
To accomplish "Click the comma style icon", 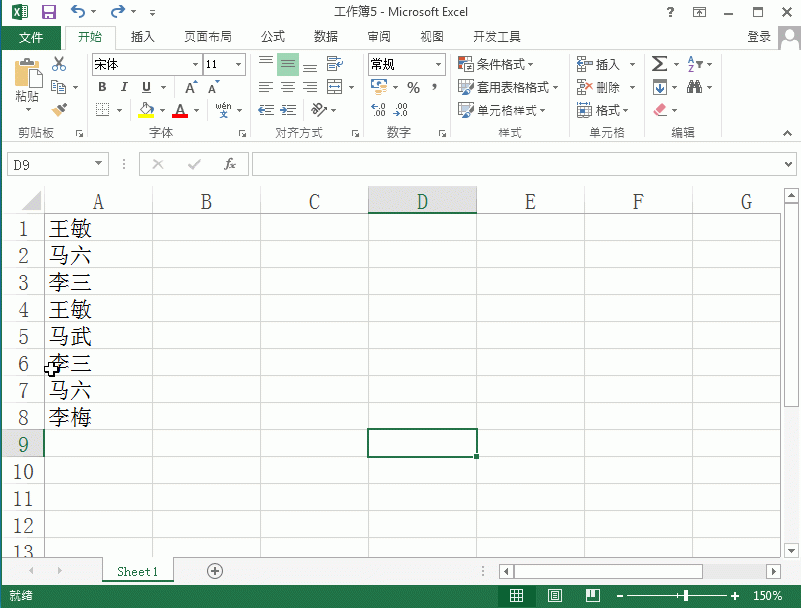I will 432,87.
